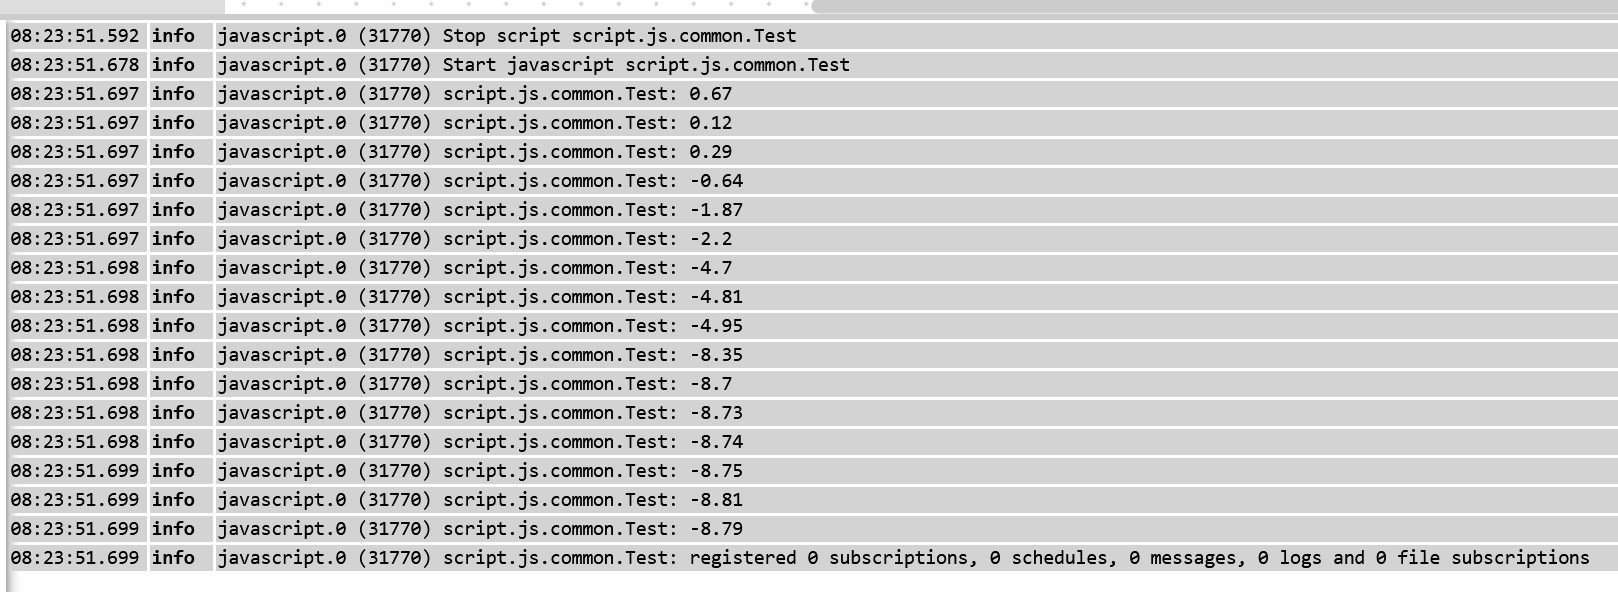The height and width of the screenshot is (592, 1618).
Task: Select the log entry showing -8.75
Action: click(x=812, y=471)
